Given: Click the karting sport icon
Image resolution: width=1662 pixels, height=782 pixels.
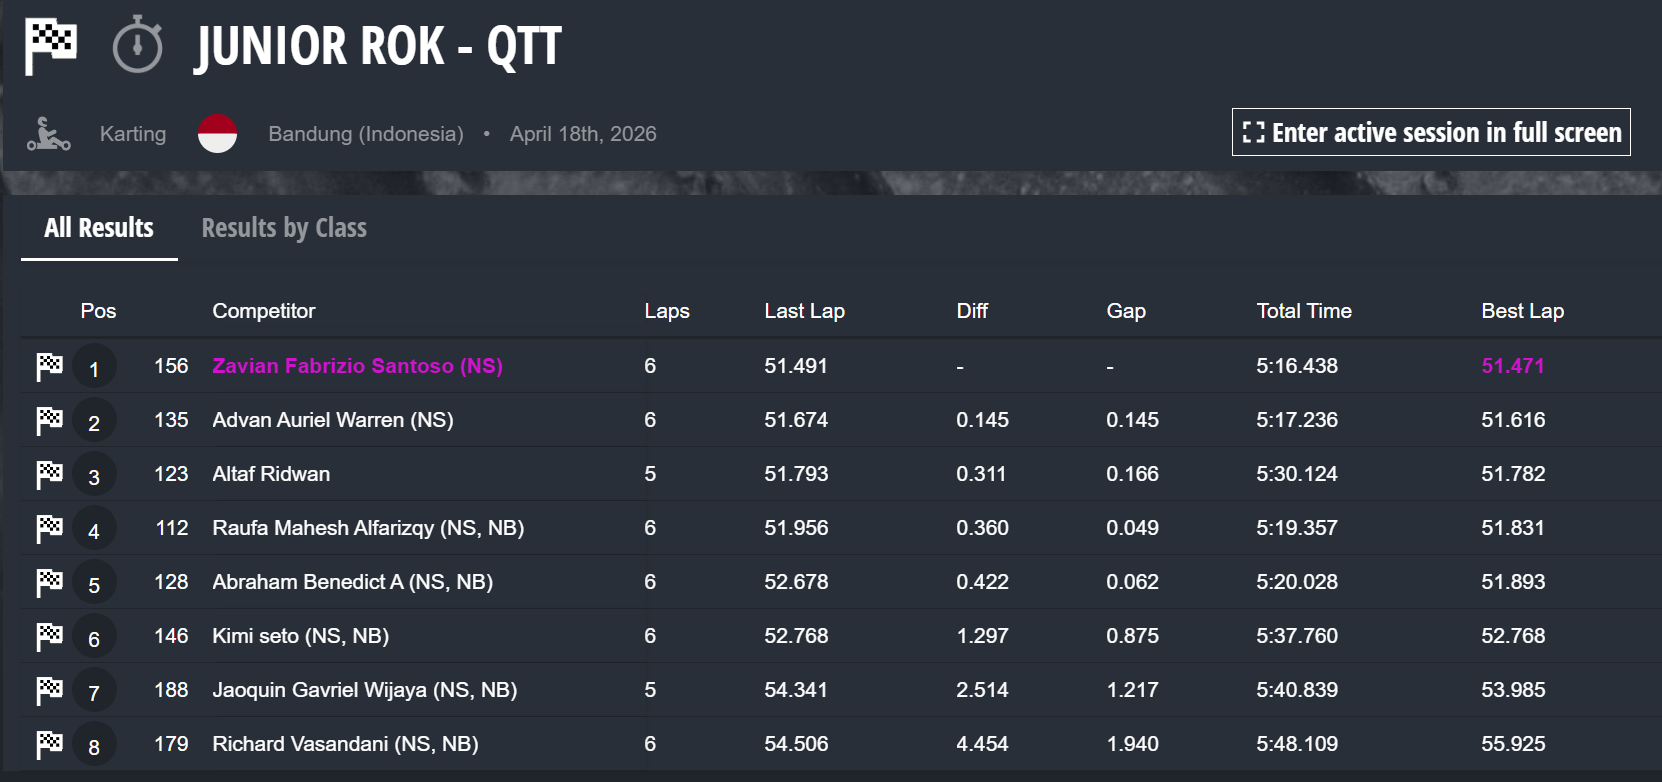Looking at the screenshot, I should coord(48,134).
